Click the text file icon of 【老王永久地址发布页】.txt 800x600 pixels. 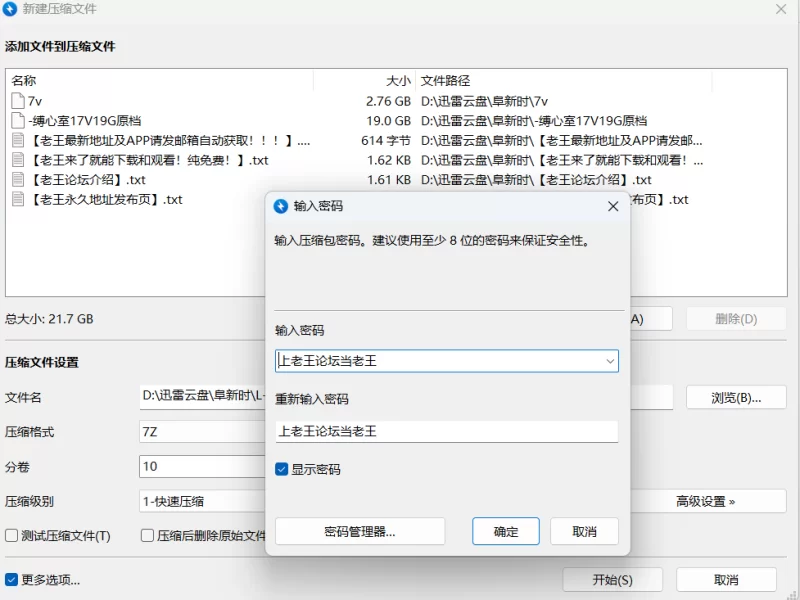(x=18, y=199)
